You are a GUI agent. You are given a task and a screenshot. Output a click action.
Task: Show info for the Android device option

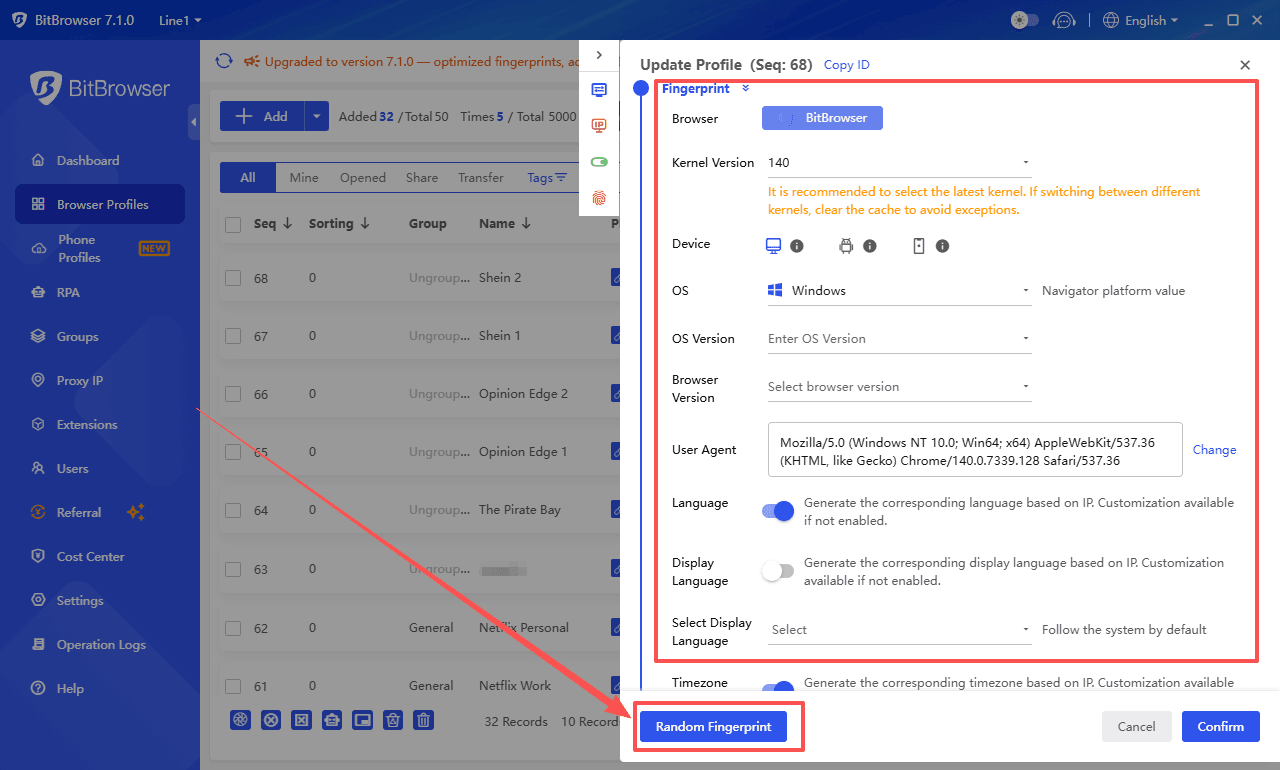point(870,246)
